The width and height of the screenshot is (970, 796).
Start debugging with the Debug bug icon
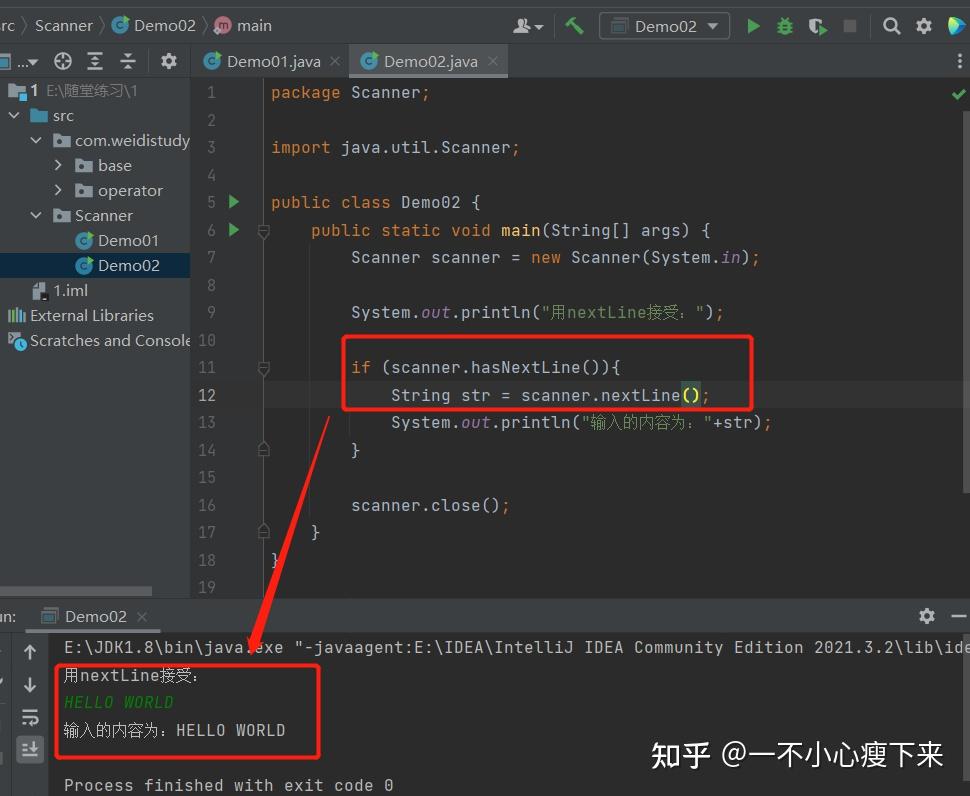tap(785, 26)
